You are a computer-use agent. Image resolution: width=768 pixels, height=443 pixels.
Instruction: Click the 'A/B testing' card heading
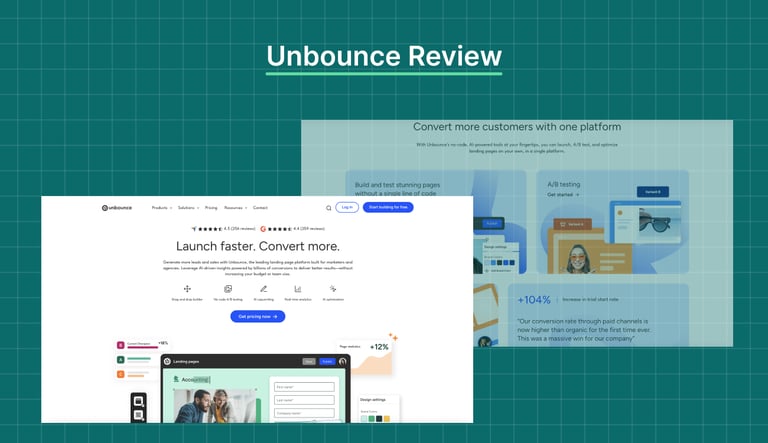tap(564, 184)
